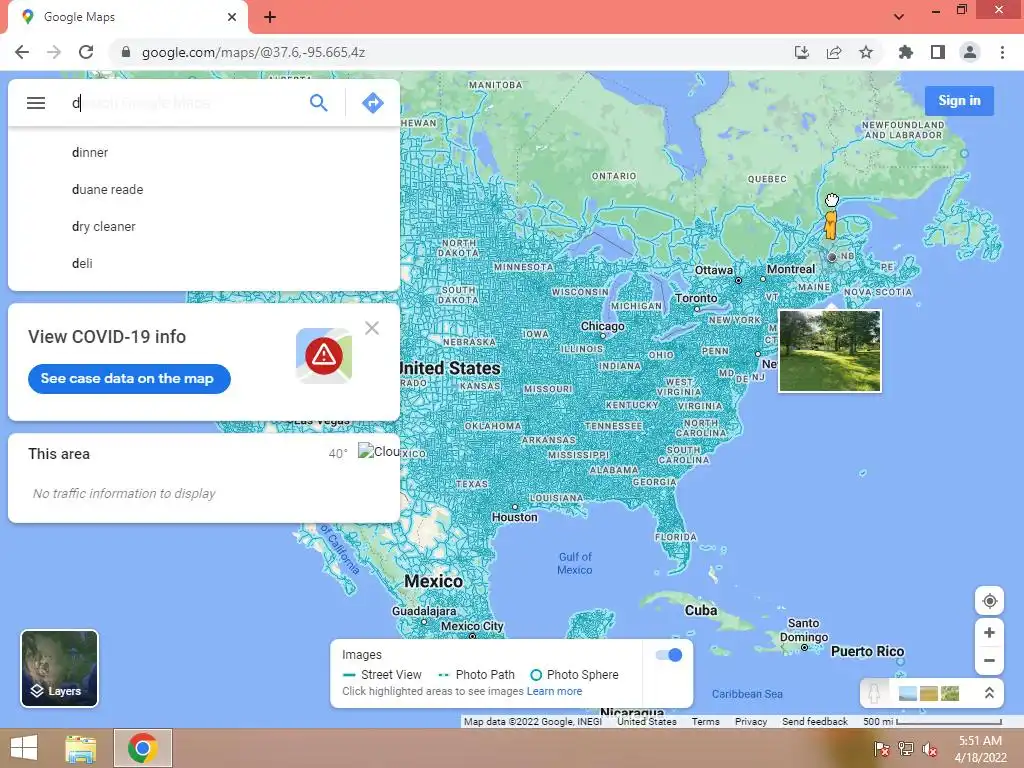Screen dimensions: 1024x768
Task: Open the Privacy link in footer
Action: [x=750, y=722]
